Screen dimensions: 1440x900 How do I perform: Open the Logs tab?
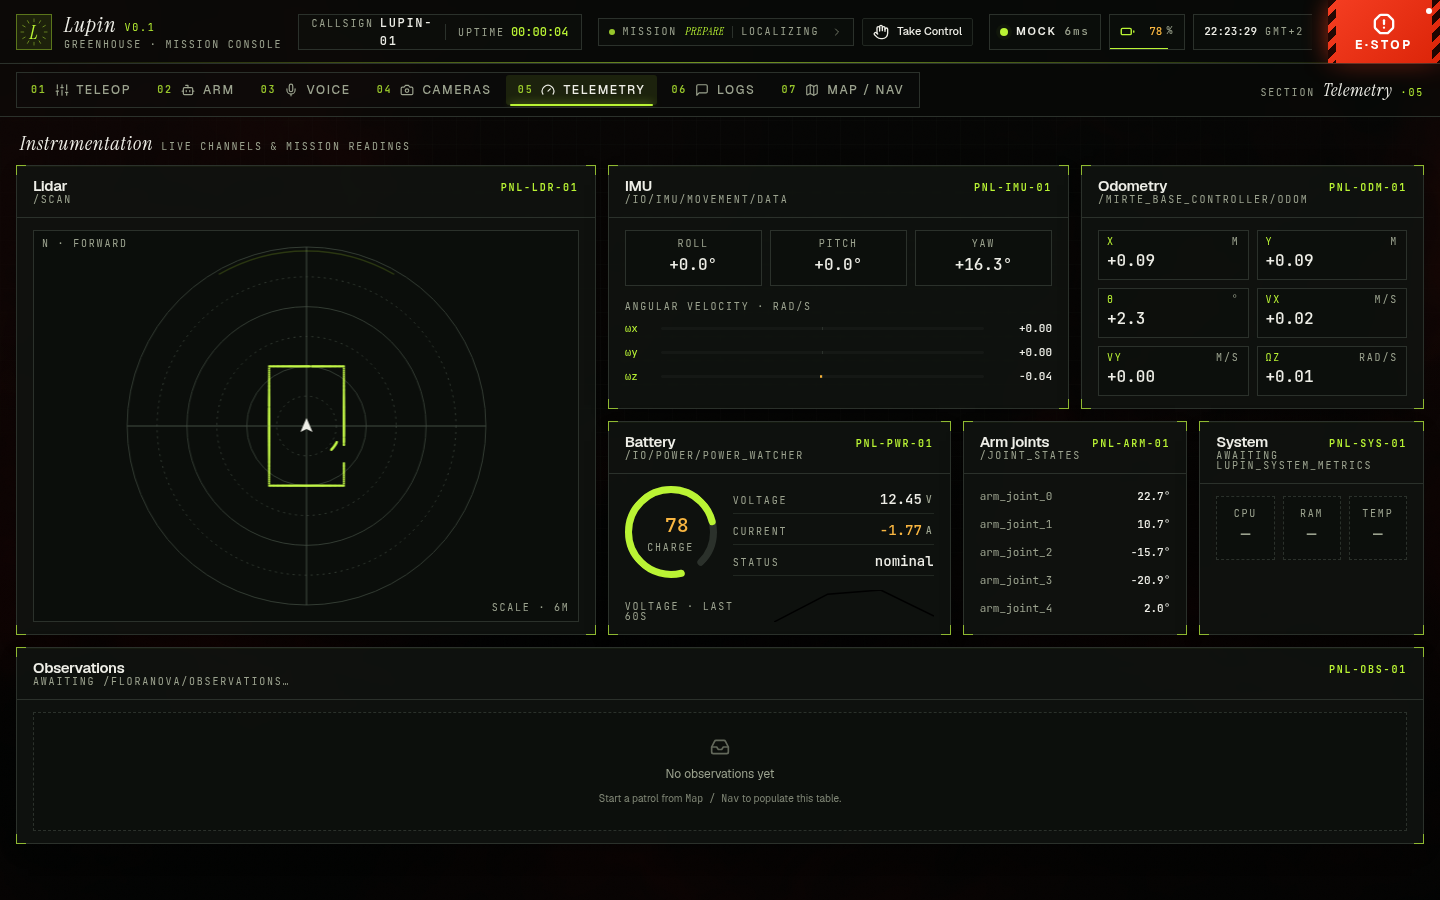[713, 90]
